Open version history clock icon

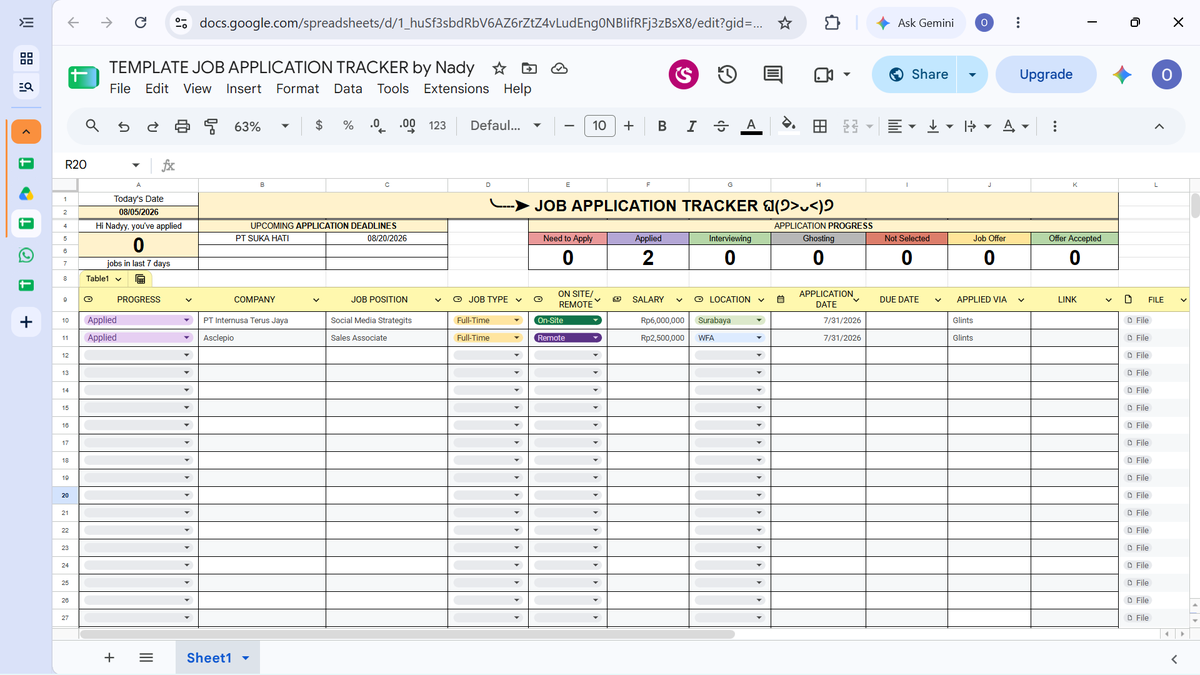click(727, 74)
